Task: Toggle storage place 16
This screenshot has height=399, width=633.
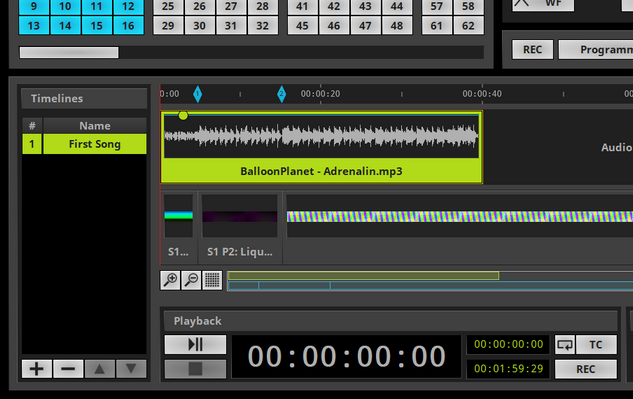Action: click(128, 25)
